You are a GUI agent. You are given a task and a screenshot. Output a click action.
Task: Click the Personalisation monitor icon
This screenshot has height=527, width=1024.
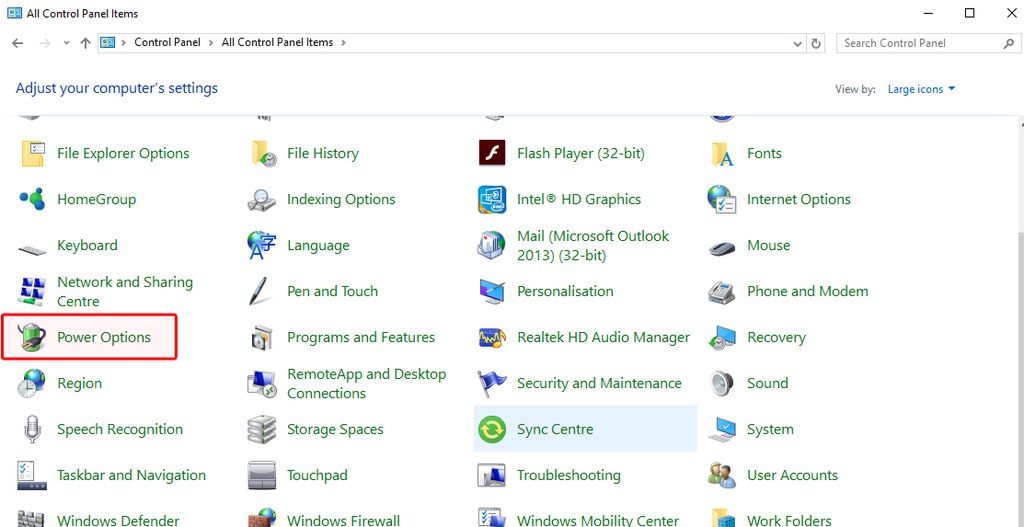[x=492, y=292]
